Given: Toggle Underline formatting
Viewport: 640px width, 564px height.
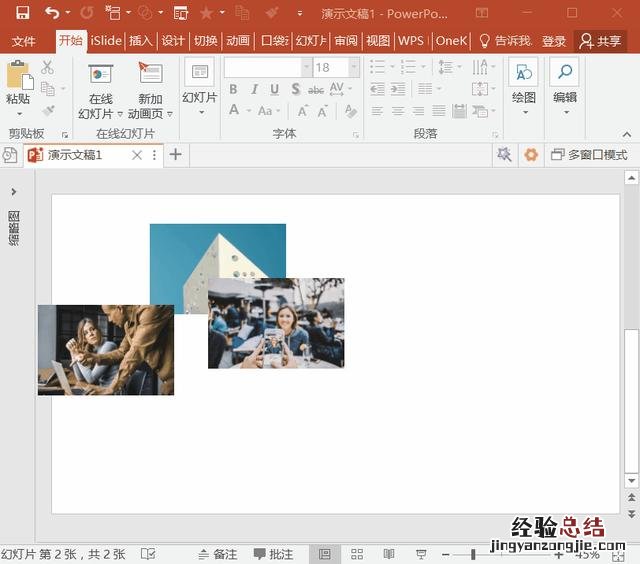Looking at the screenshot, I should click(x=274, y=89).
